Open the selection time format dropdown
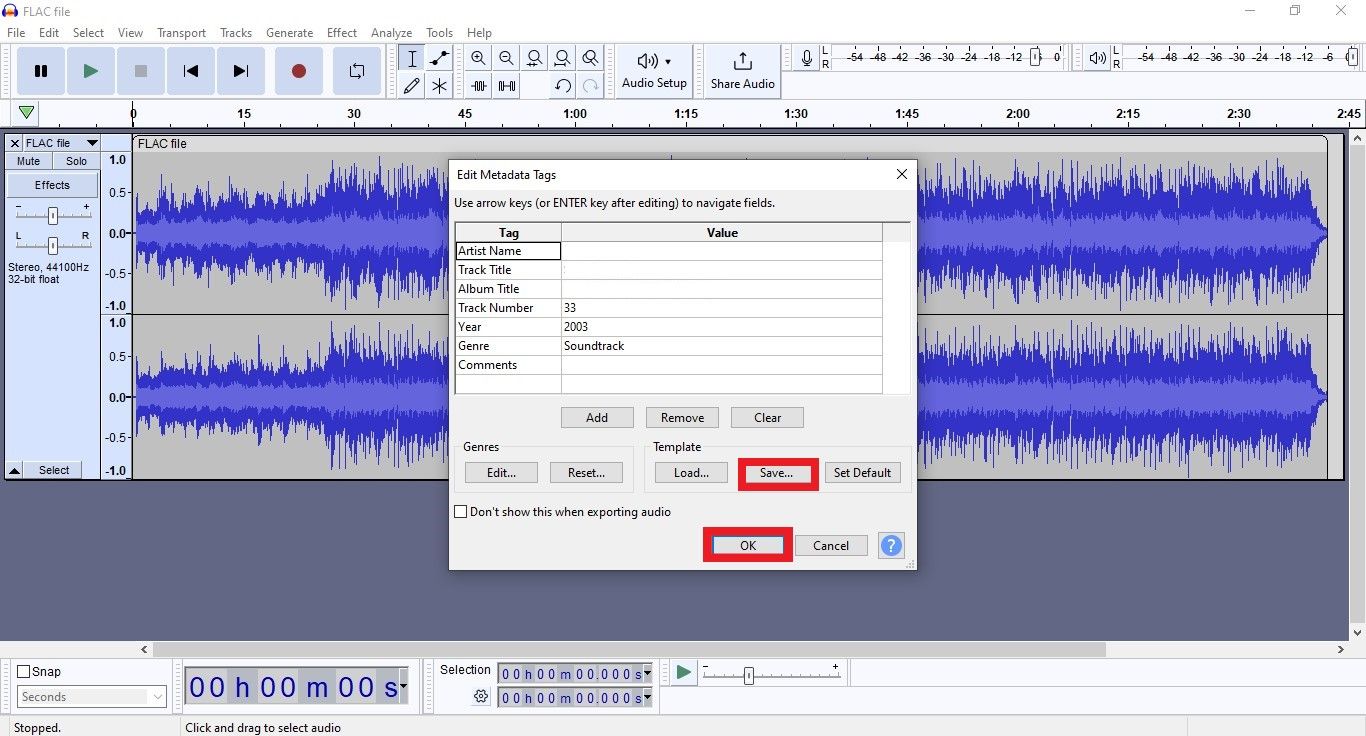1366x736 pixels. (x=646, y=673)
